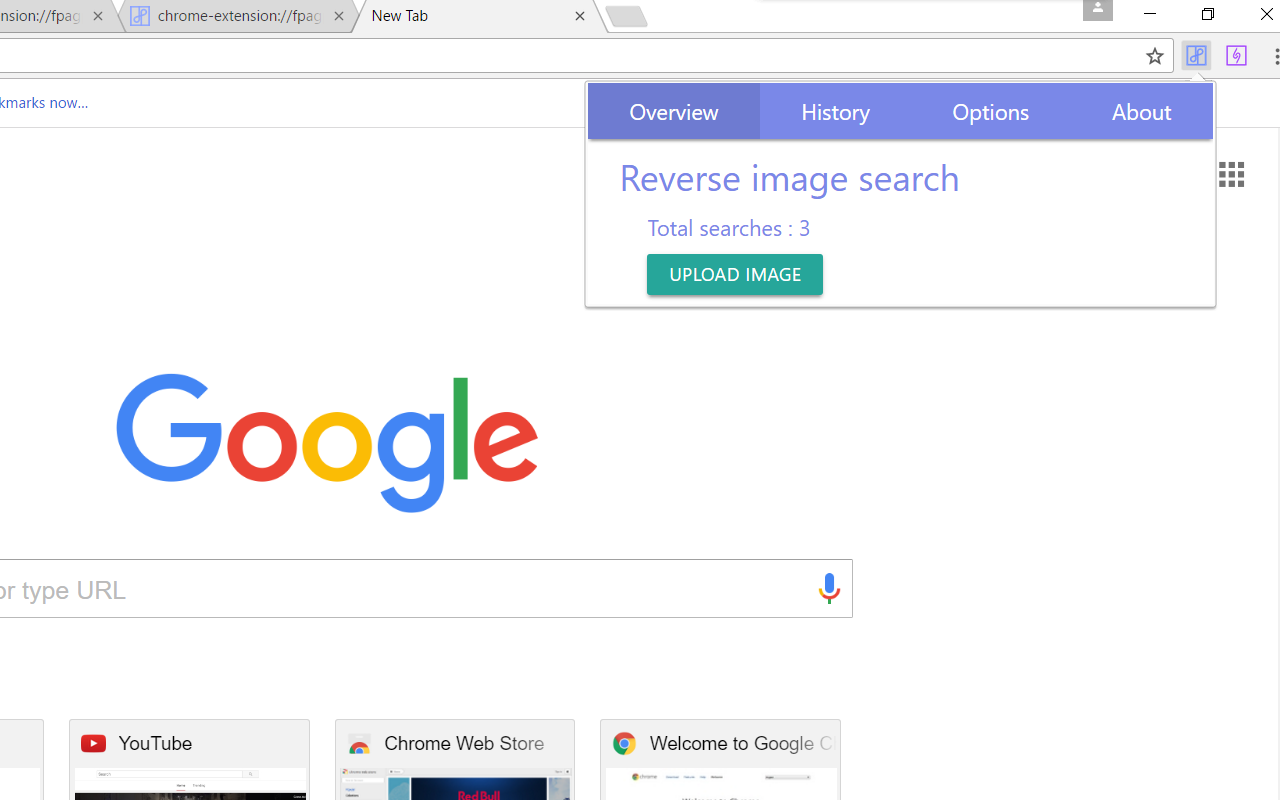
Task: Switch to the History tab
Action: click(x=835, y=112)
